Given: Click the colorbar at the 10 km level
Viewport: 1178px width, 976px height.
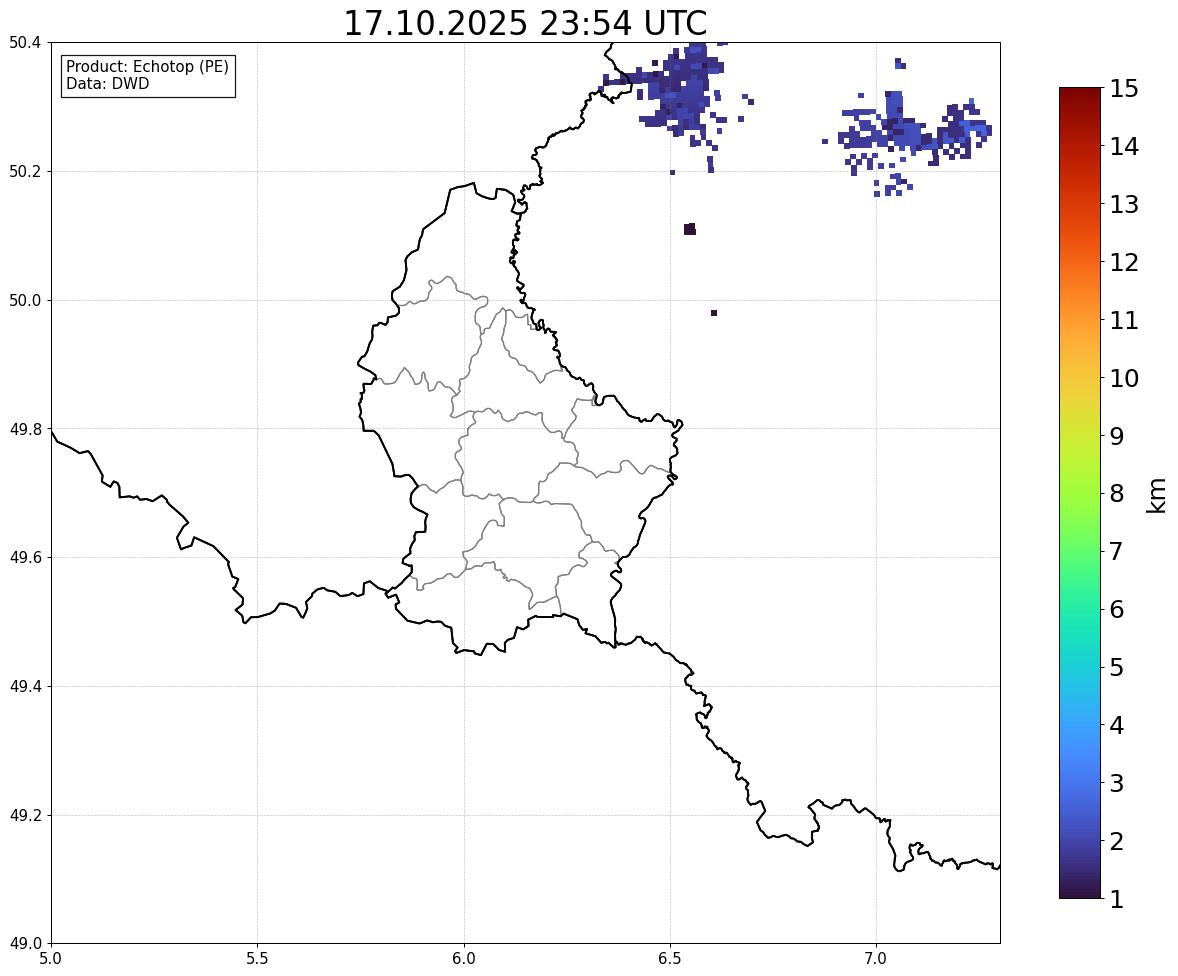Looking at the screenshot, I should (x=1080, y=378).
